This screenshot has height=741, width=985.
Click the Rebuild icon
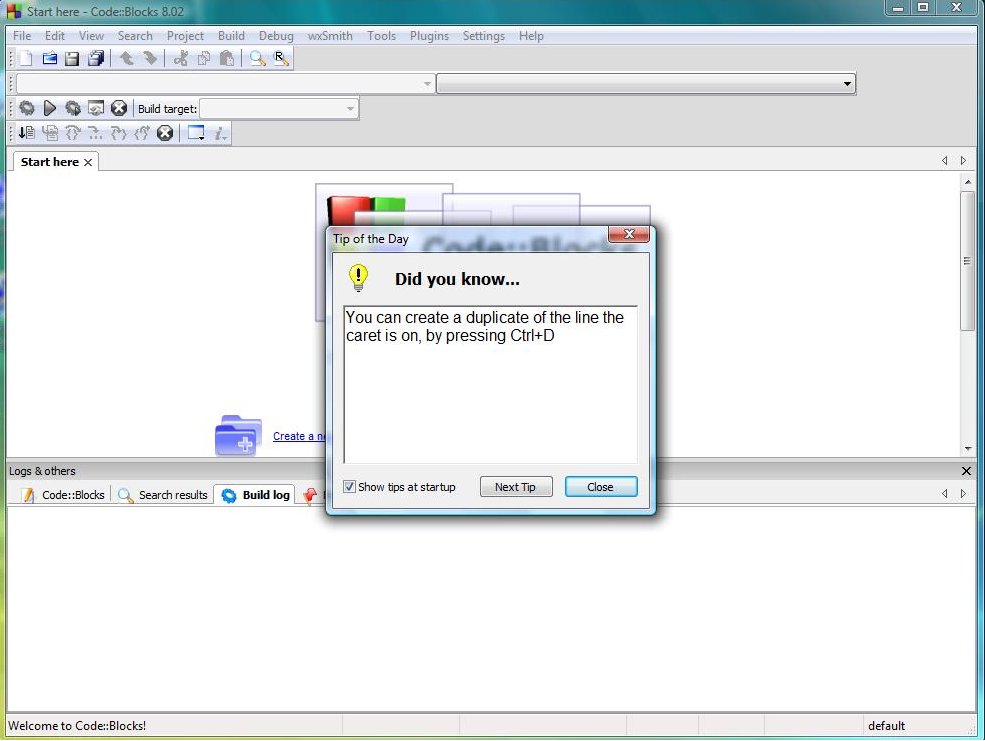[x=95, y=108]
